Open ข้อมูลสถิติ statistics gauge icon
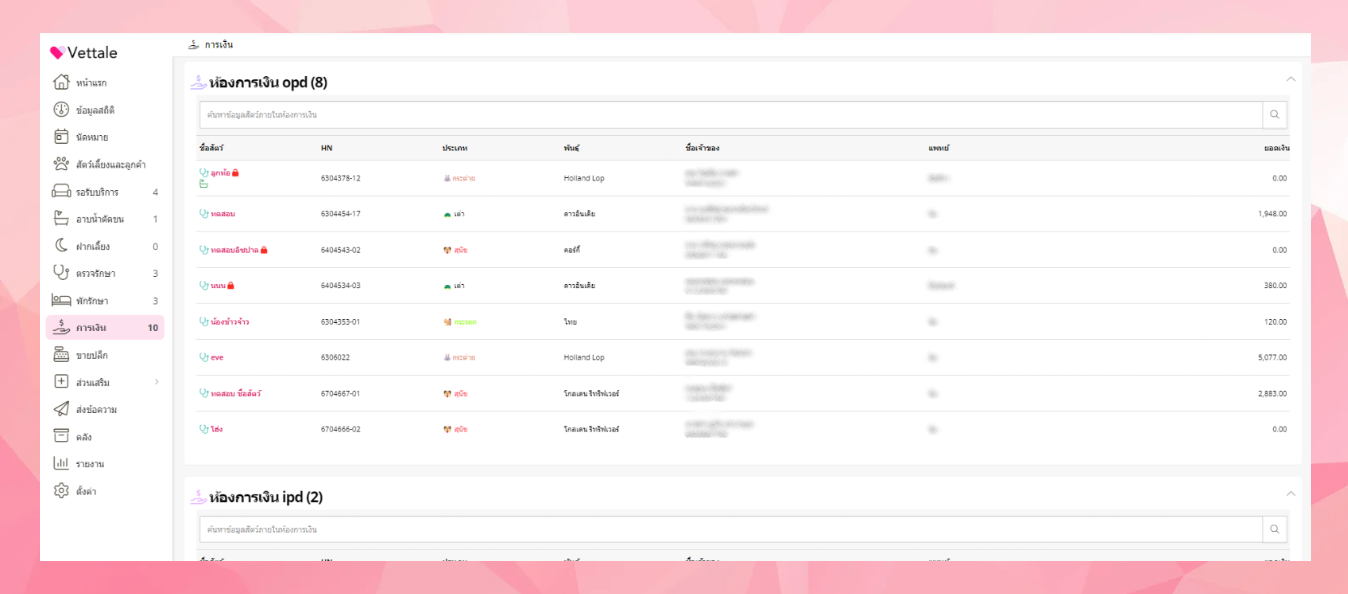Screen dimensions: 1348x594 pyautogui.click(x=61, y=110)
